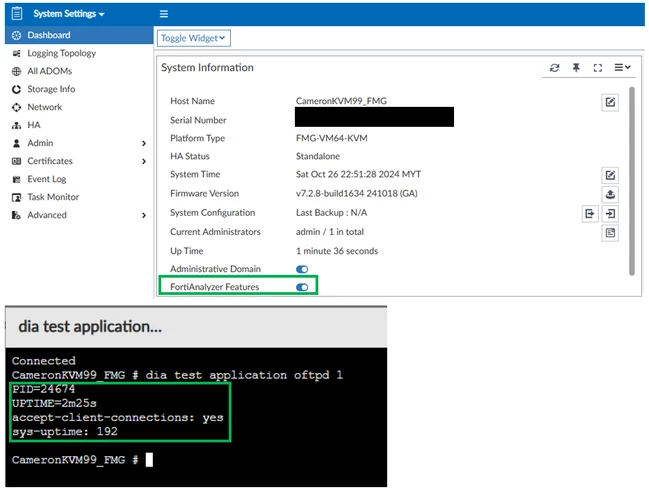Click the Dashboard icon in sidebar

tap(16, 36)
